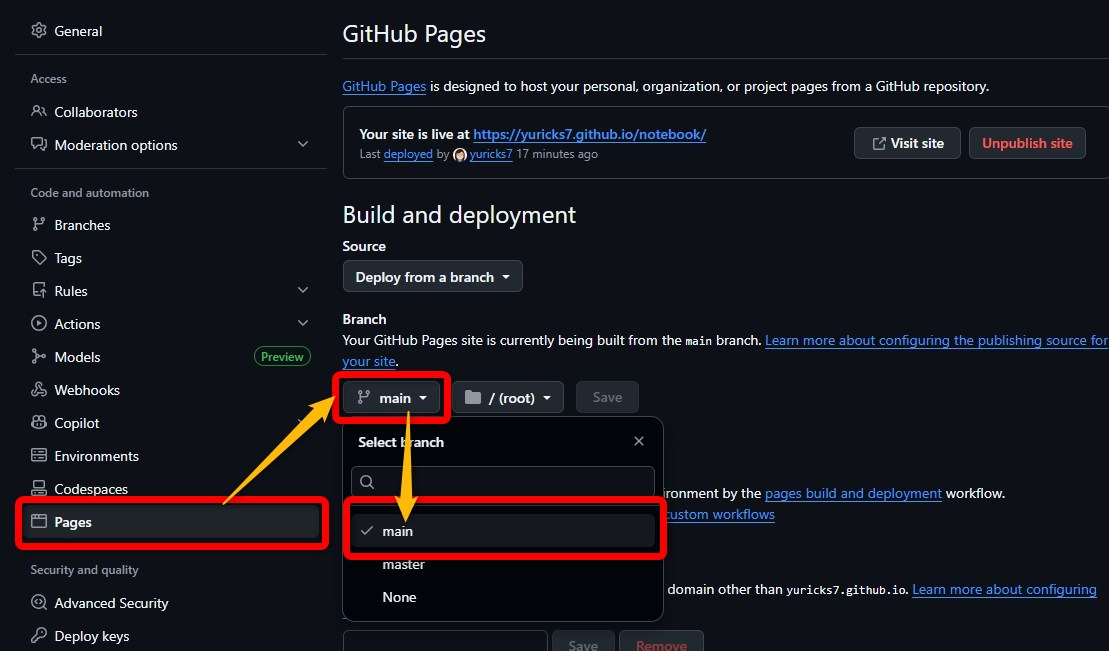Open pages build and deployment link
Screen dimensions: 1109x651
click(853, 493)
